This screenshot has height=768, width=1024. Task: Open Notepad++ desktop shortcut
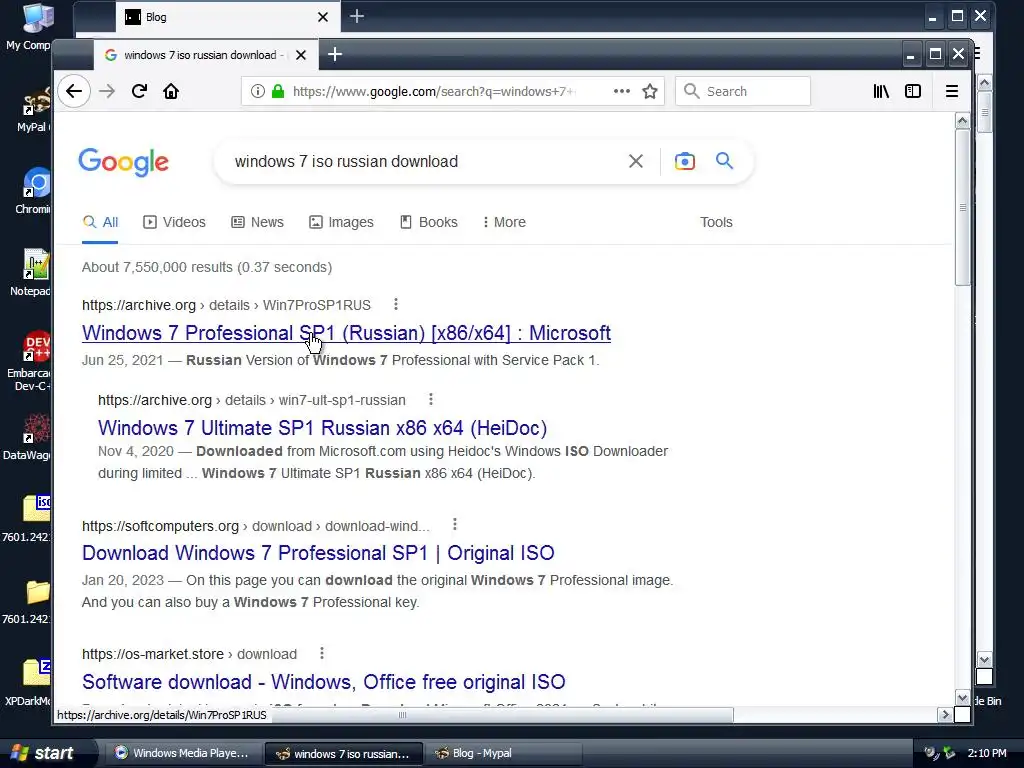(31, 273)
